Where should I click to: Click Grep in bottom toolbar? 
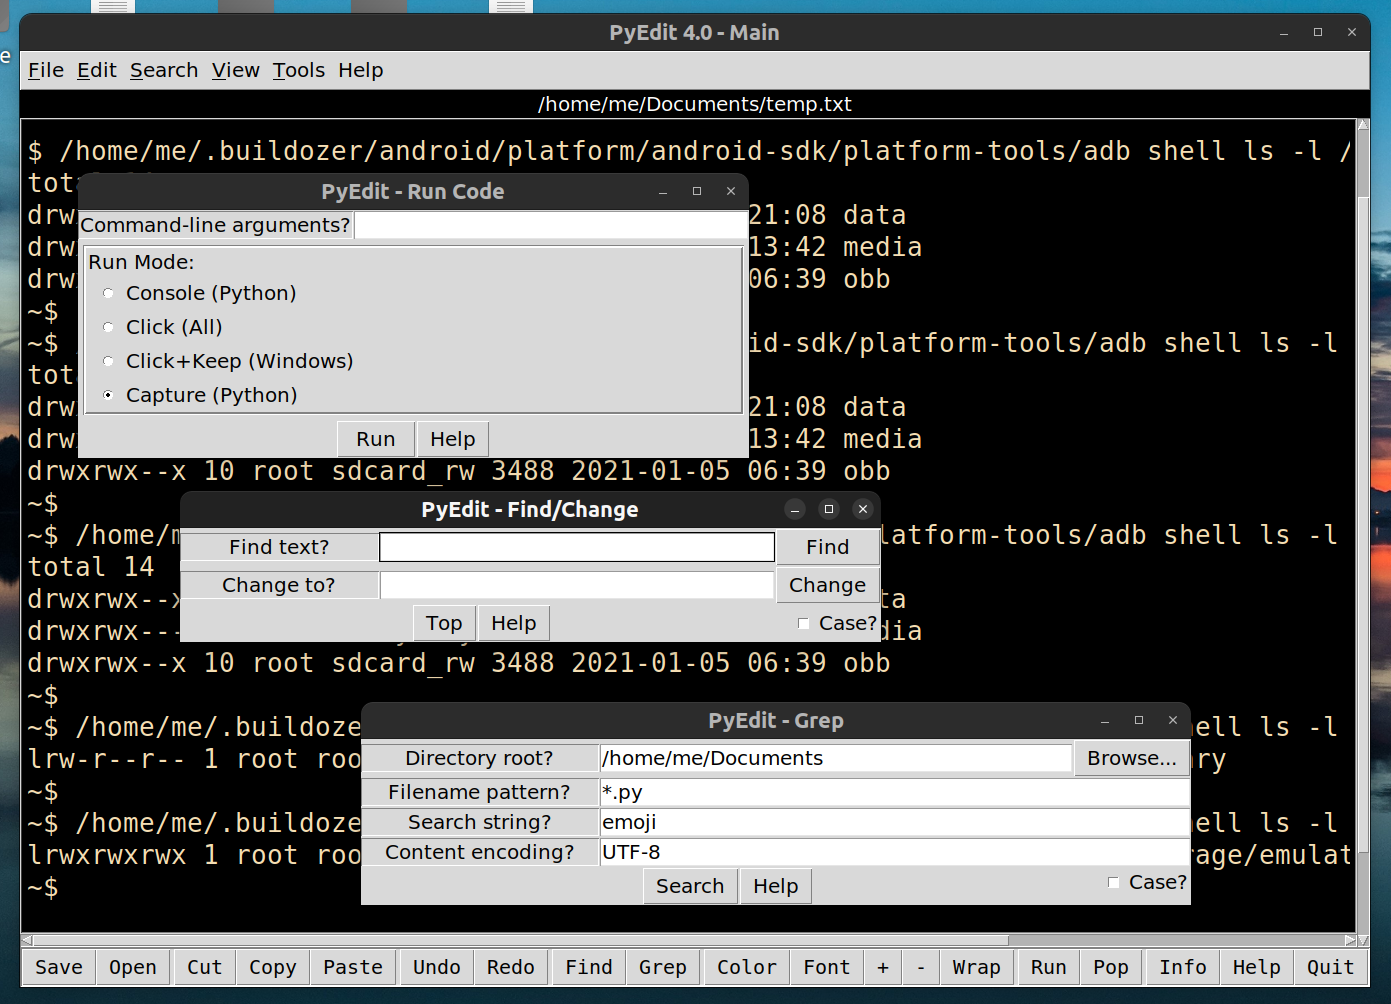click(663, 967)
